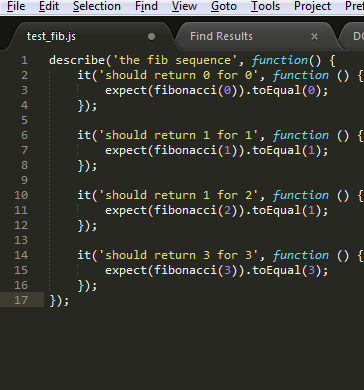Click the 'should return 0 for 0' string
The image size is (364, 390).
click(182, 75)
